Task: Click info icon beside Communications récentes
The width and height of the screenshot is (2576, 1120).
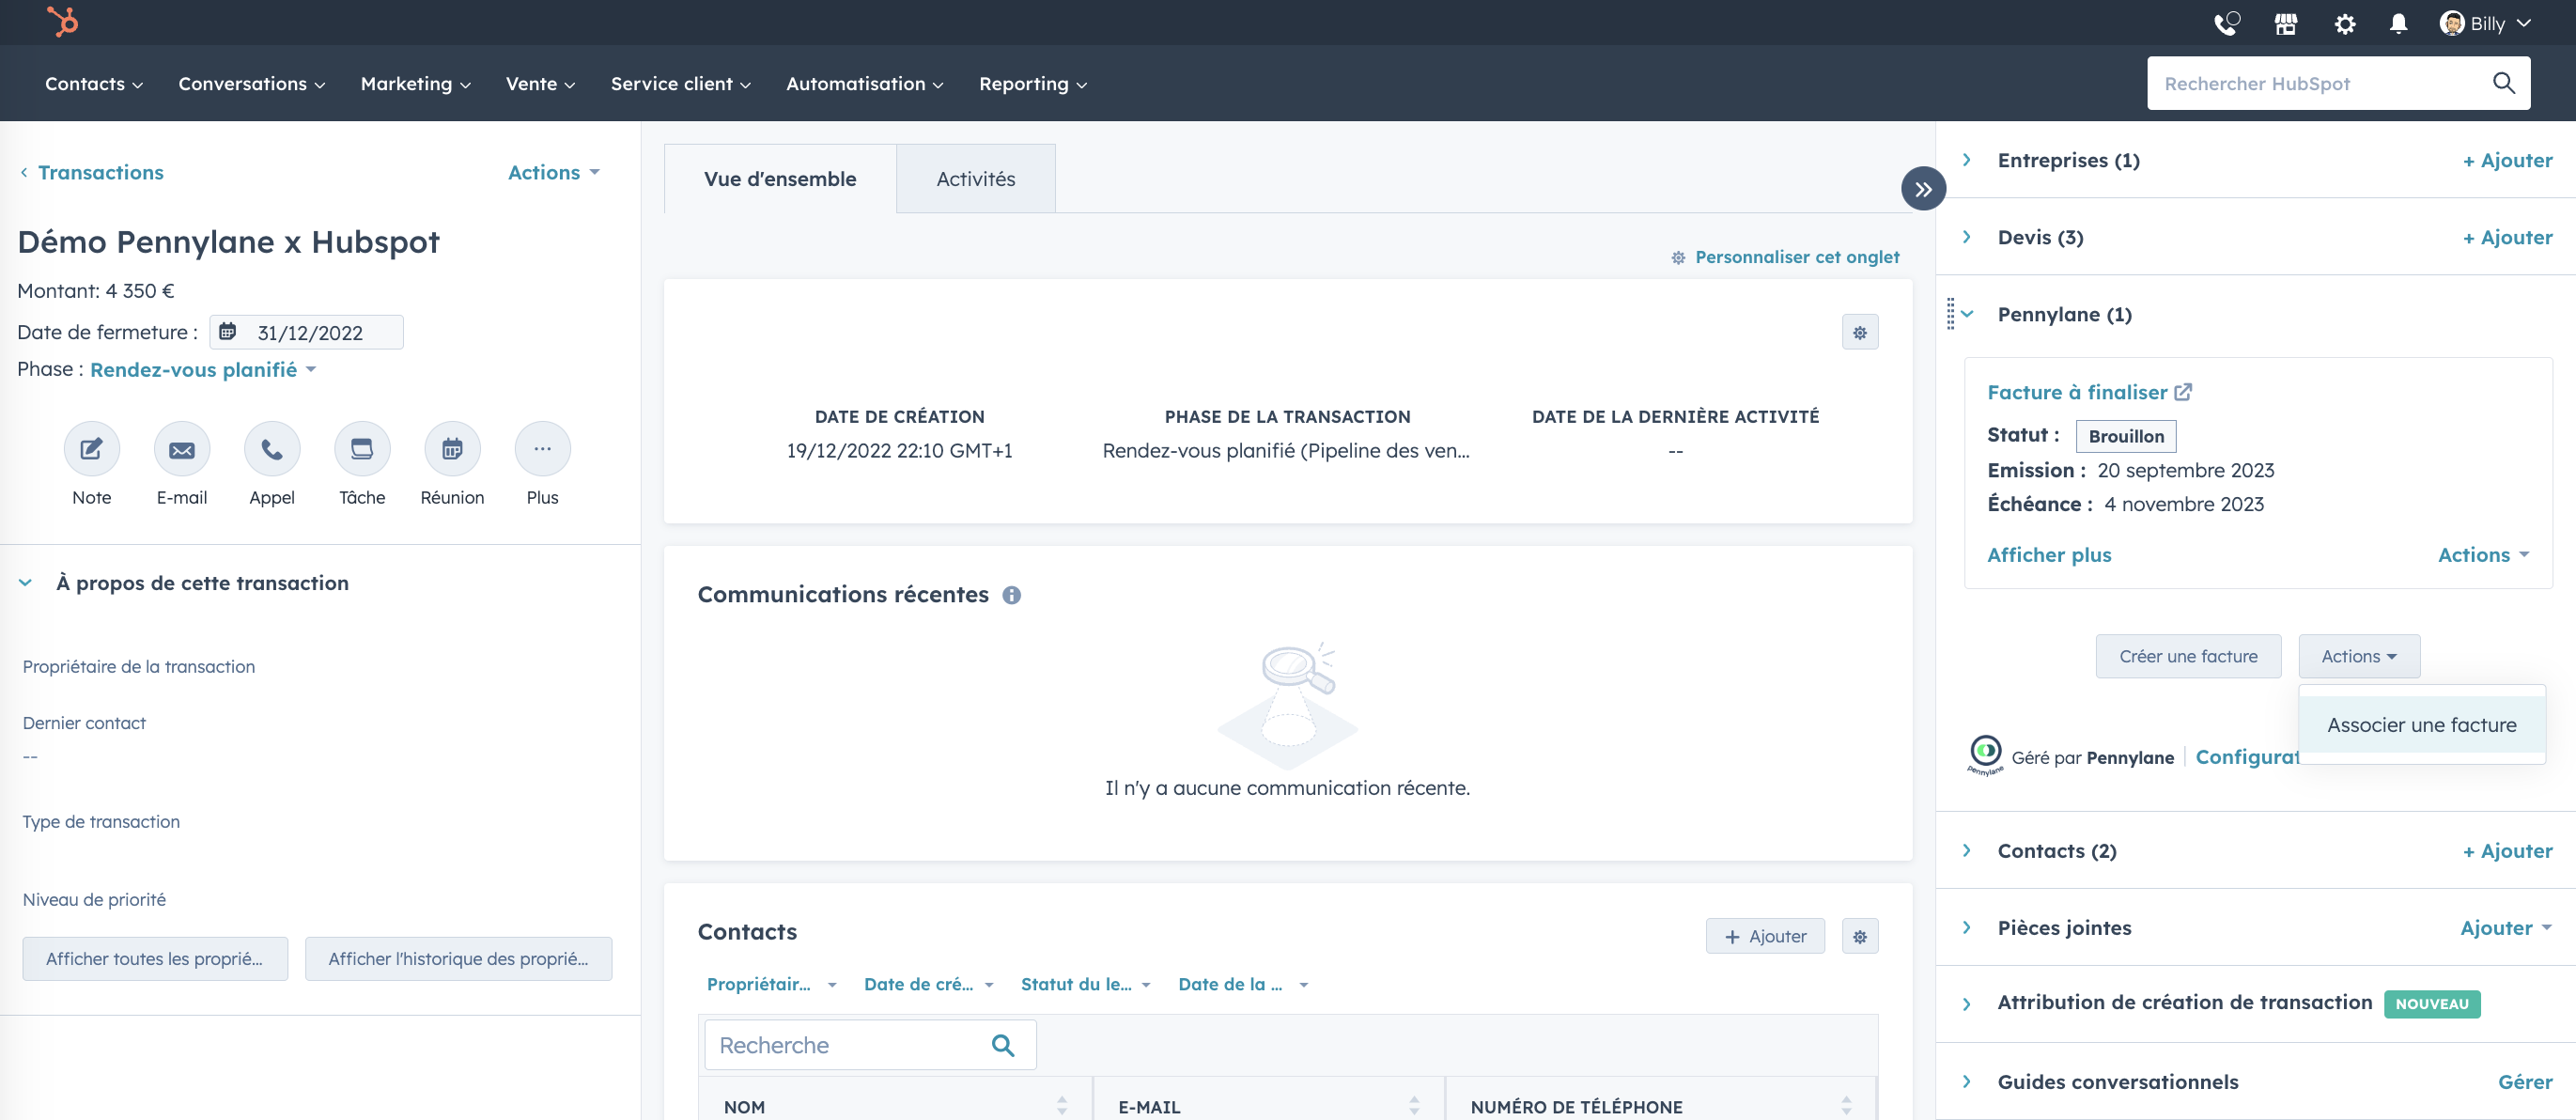Action: [1011, 595]
